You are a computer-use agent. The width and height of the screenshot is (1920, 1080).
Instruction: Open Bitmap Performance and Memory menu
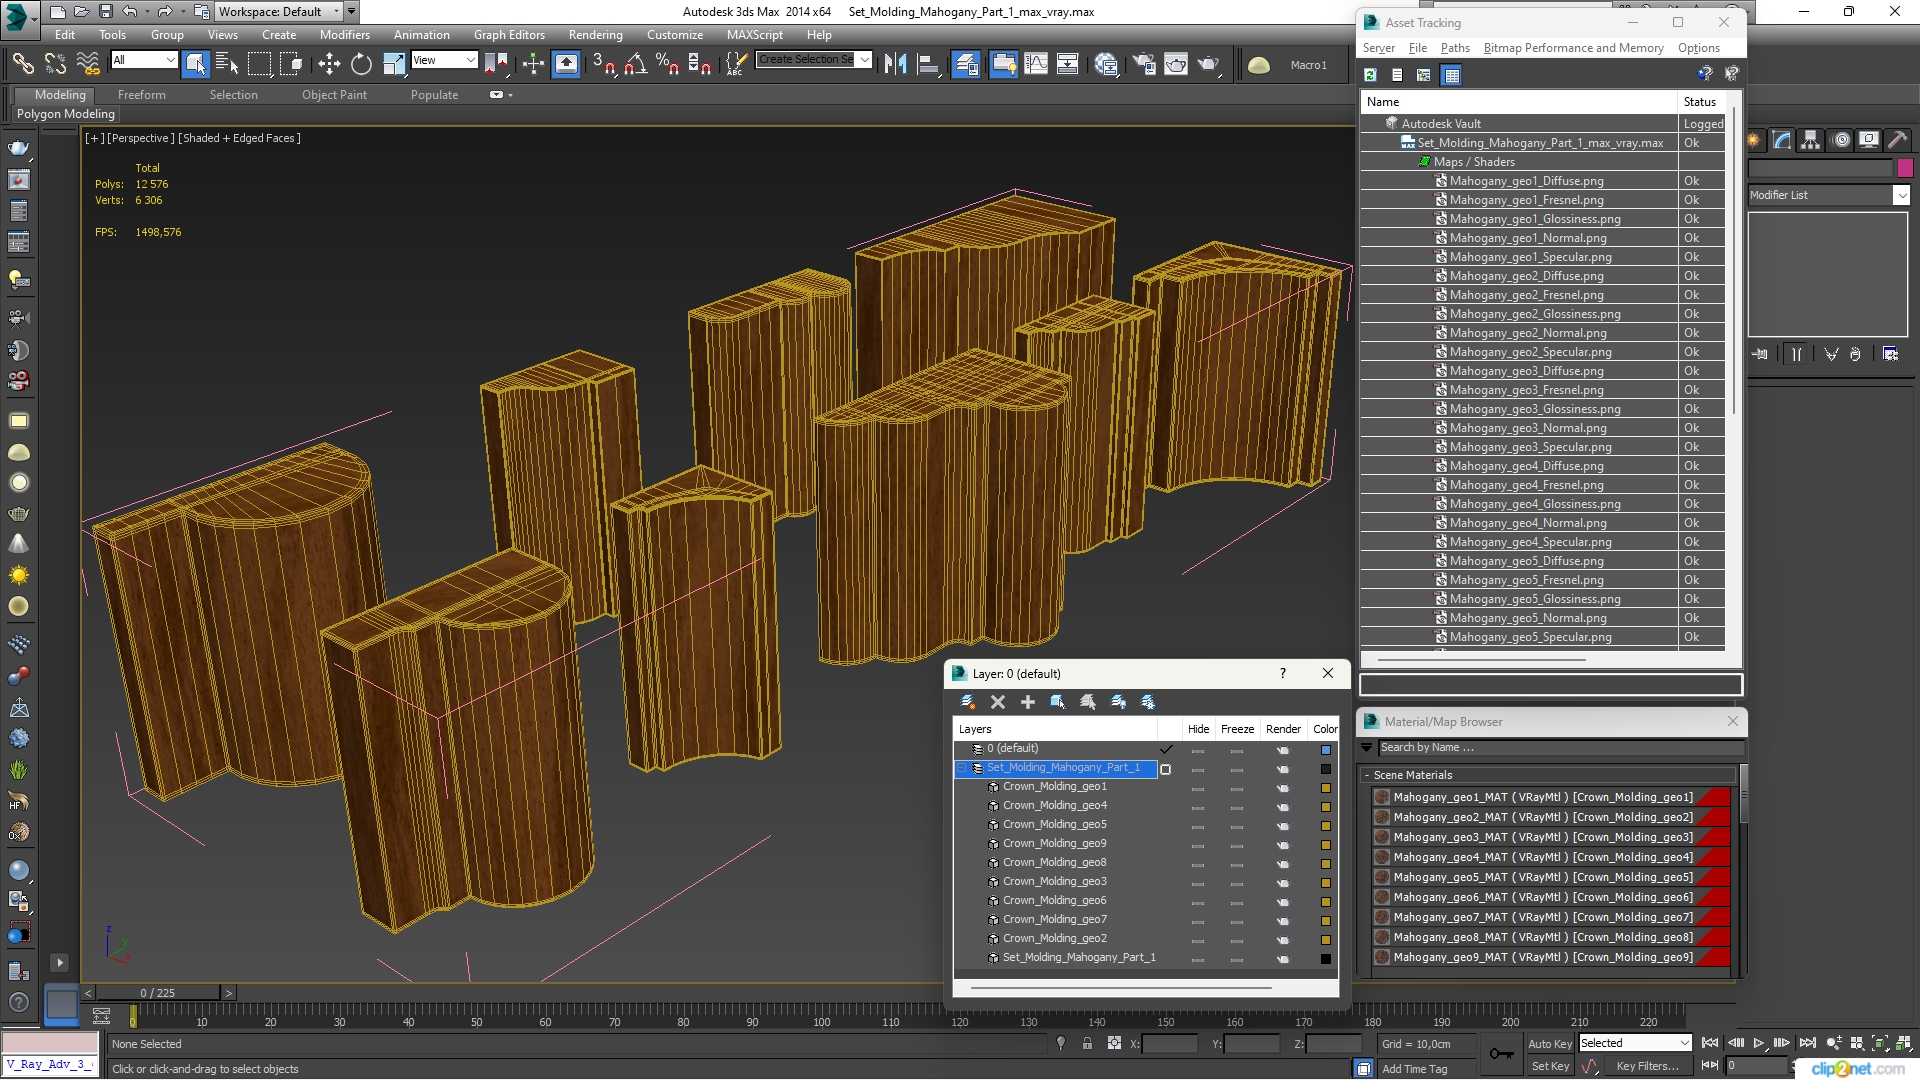pos(1573,48)
